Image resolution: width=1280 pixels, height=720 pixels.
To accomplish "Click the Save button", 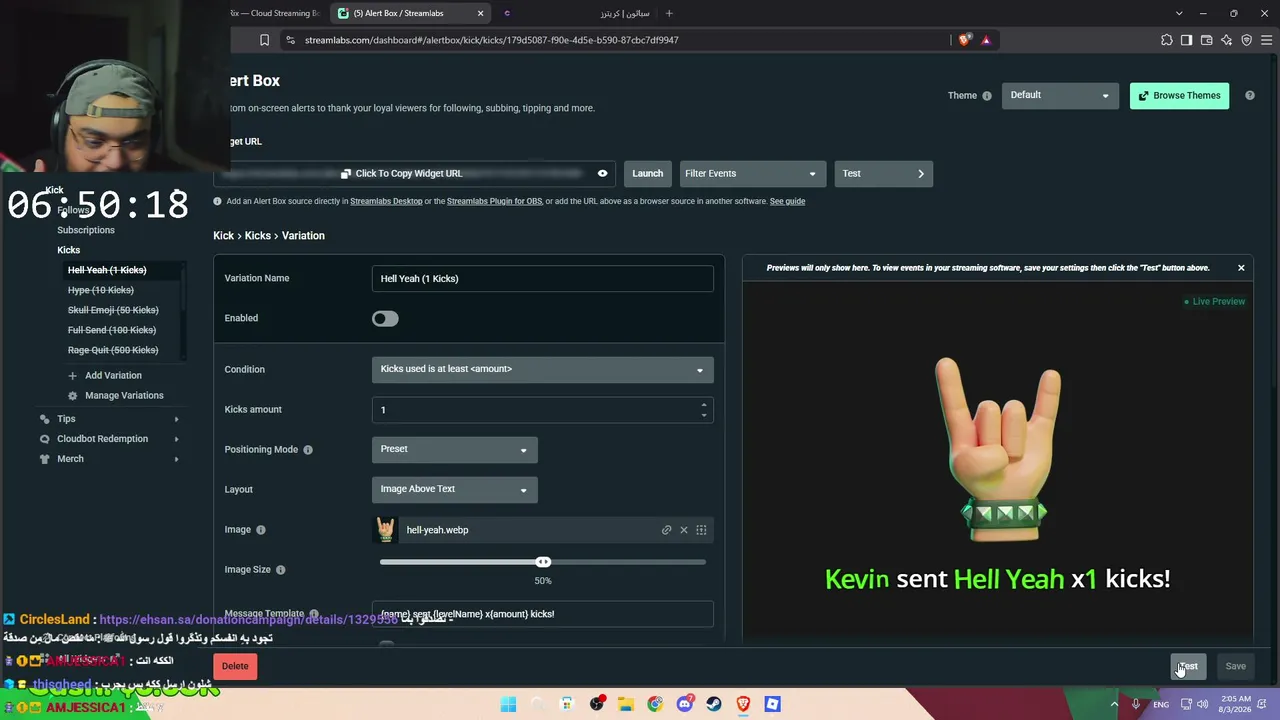I will (x=1236, y=666).
